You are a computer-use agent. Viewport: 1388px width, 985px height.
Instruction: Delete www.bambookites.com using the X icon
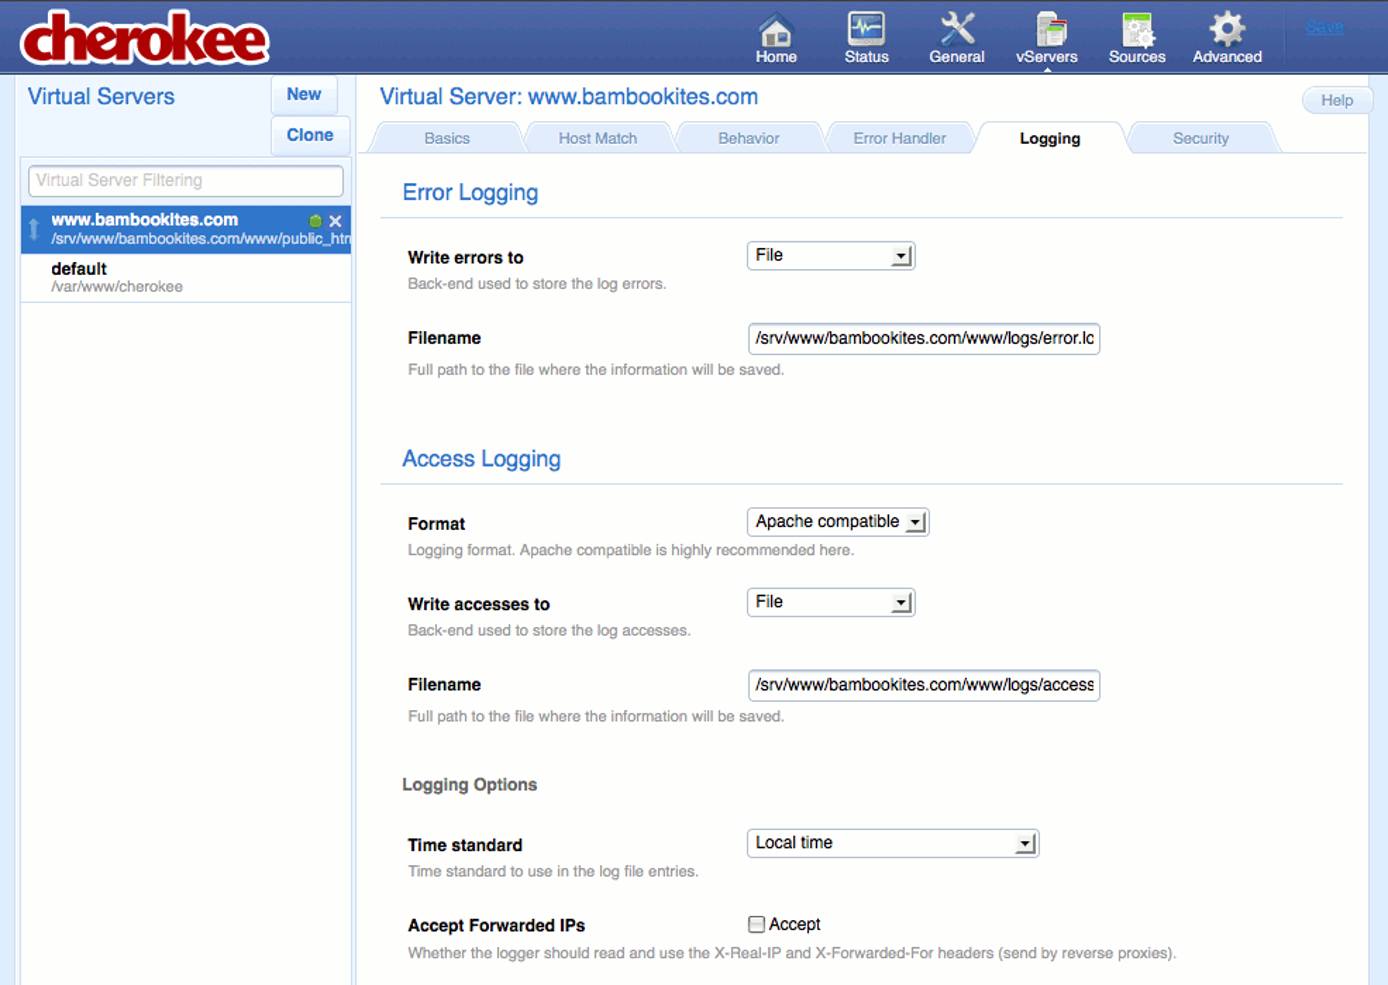coord(336,220)
